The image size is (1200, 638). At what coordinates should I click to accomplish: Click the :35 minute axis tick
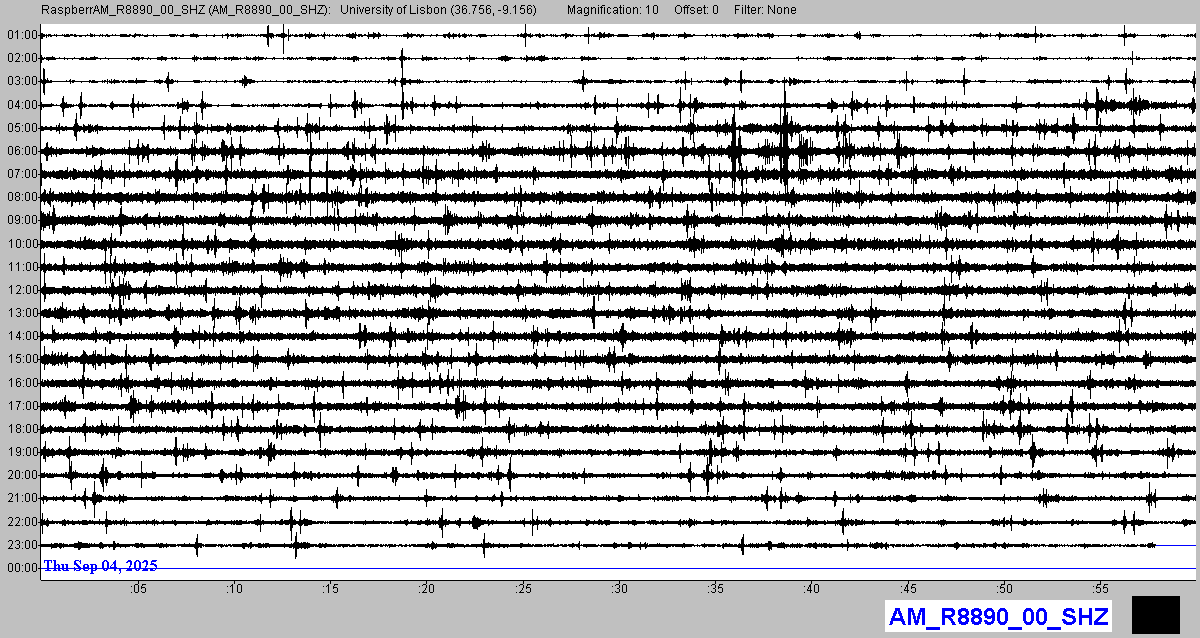[715, 588]
